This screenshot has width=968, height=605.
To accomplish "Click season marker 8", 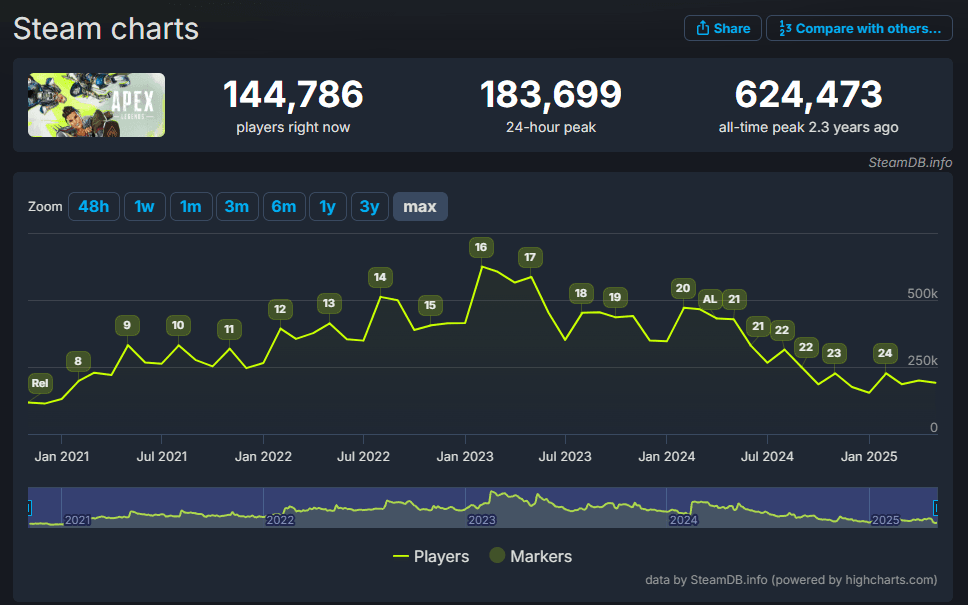I will [78, 361].
